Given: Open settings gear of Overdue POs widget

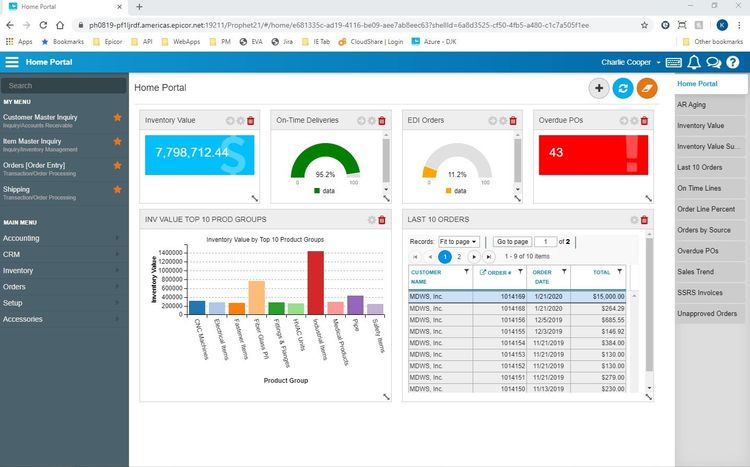Looking at the screenshot, I should [634, 121].
